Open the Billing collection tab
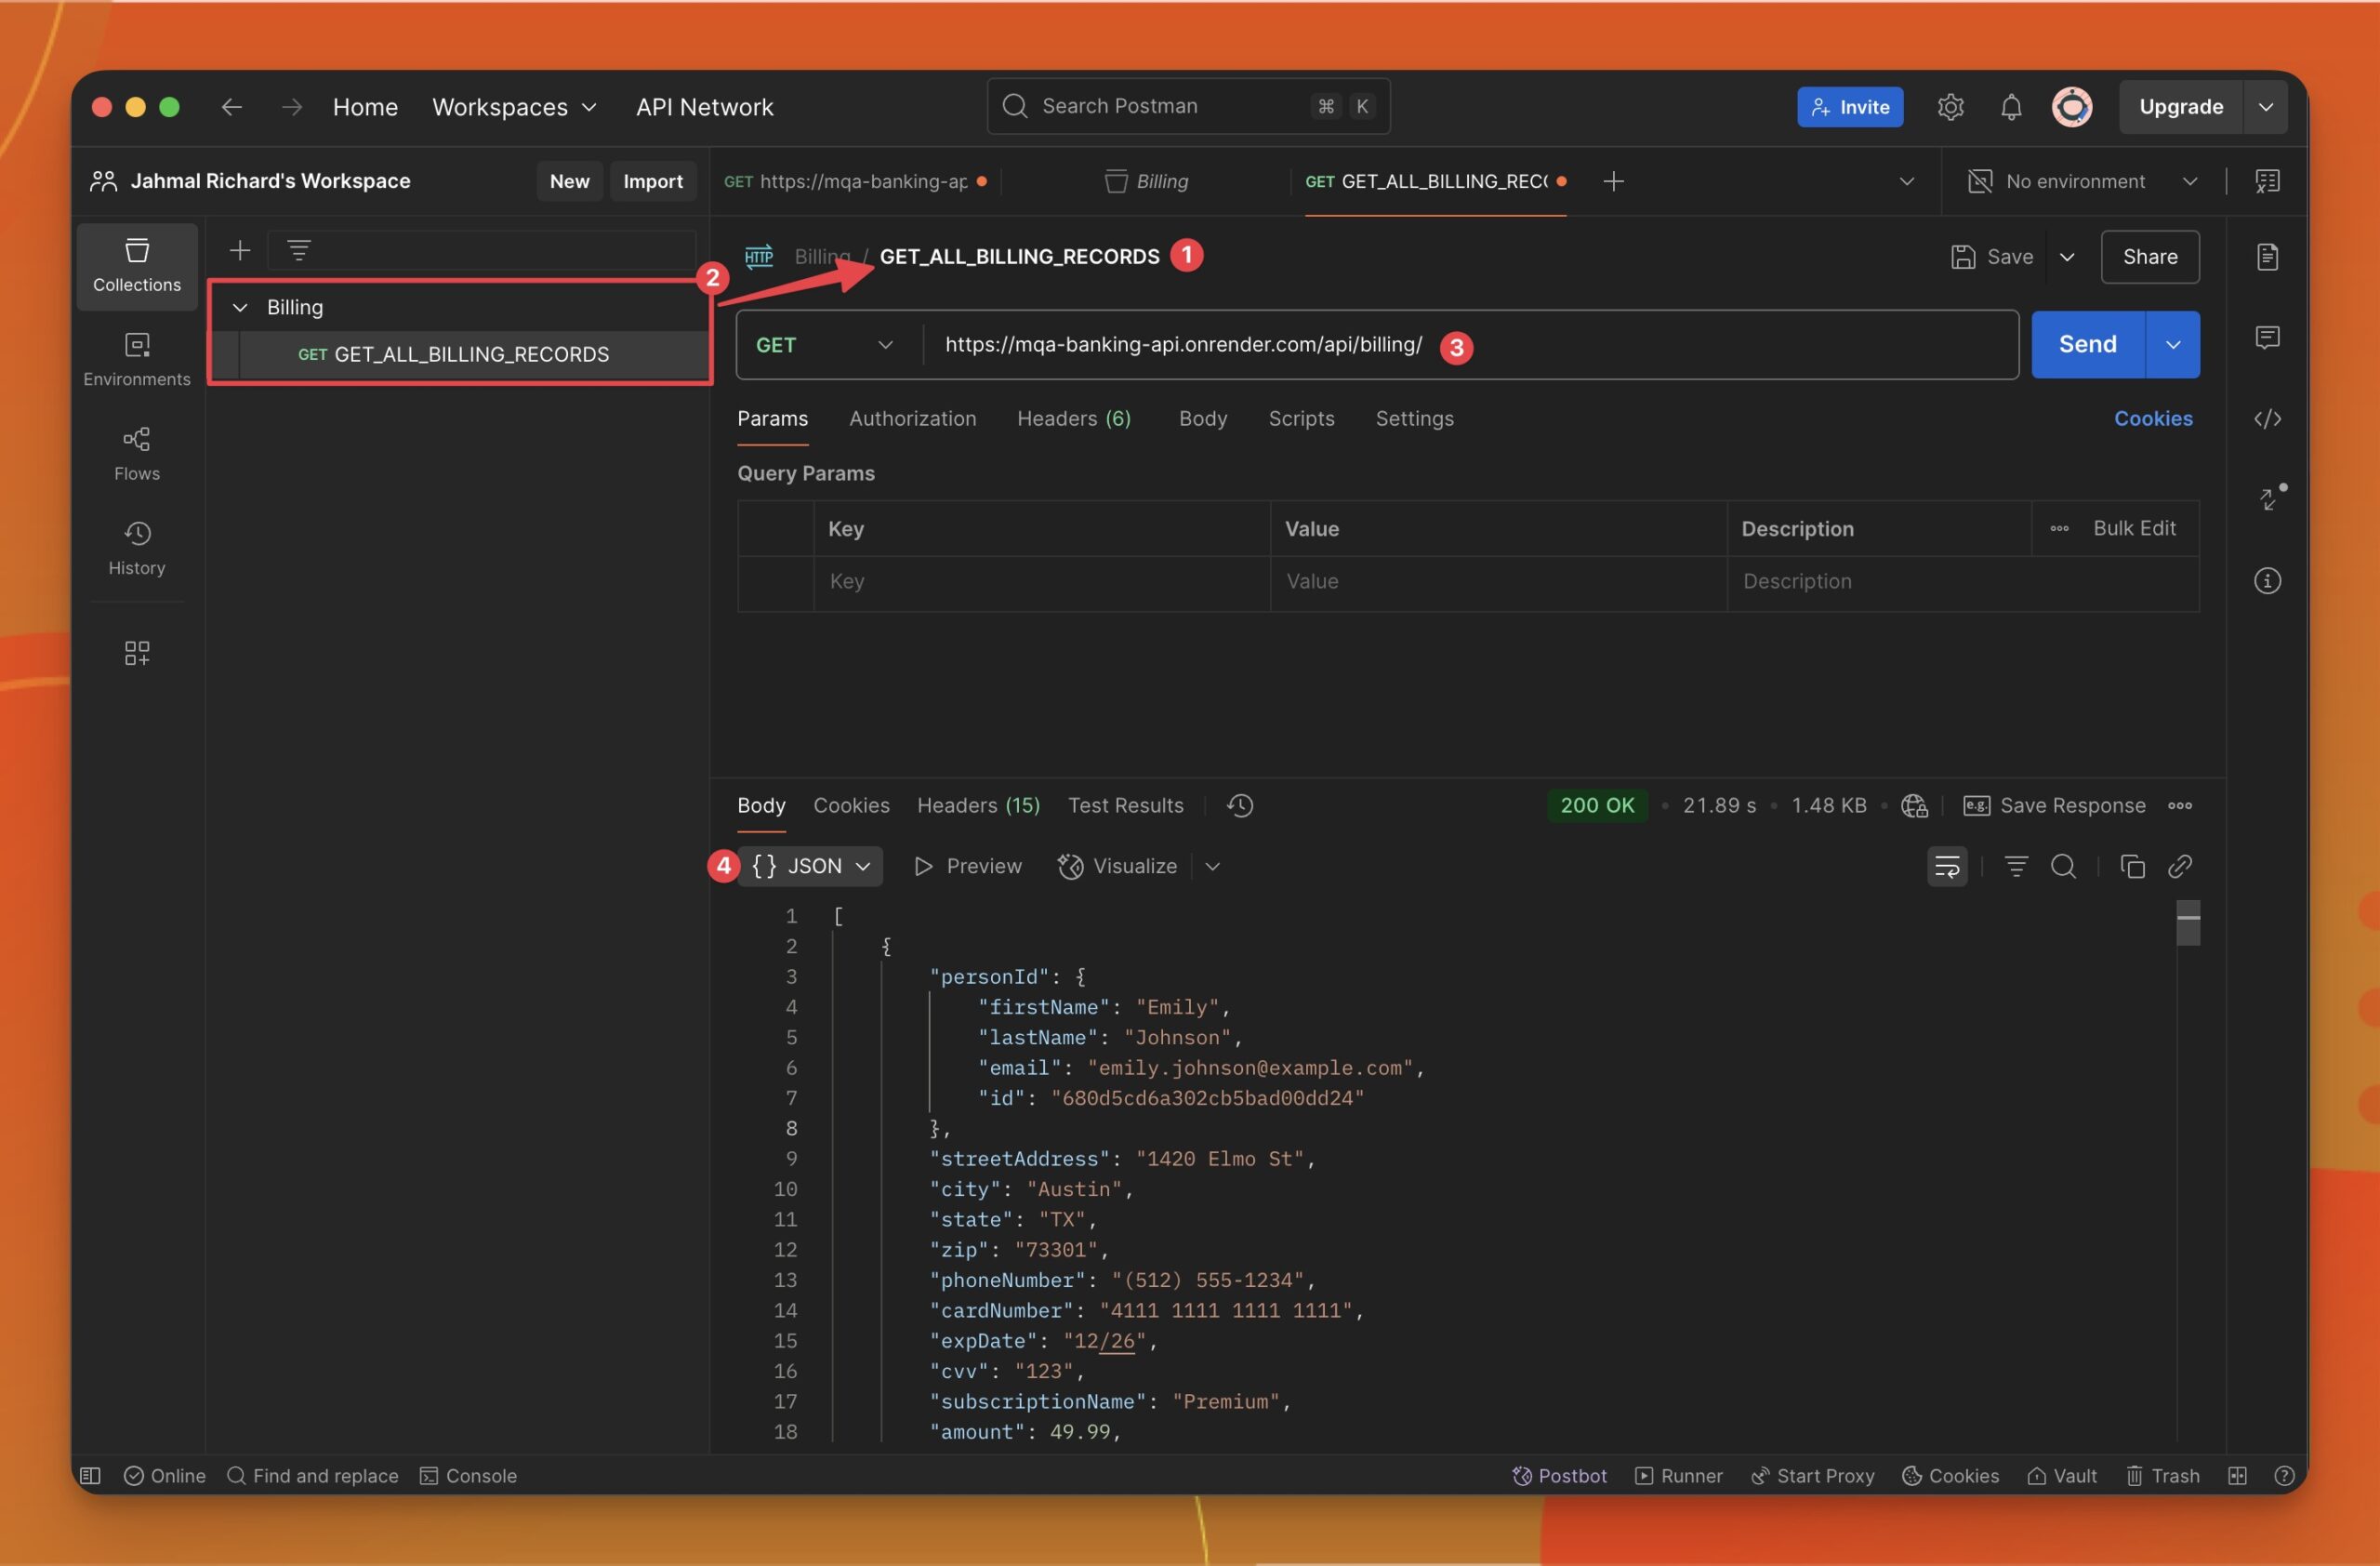The height and width of the screenshot is (1566, 2380). point(1146,181)
